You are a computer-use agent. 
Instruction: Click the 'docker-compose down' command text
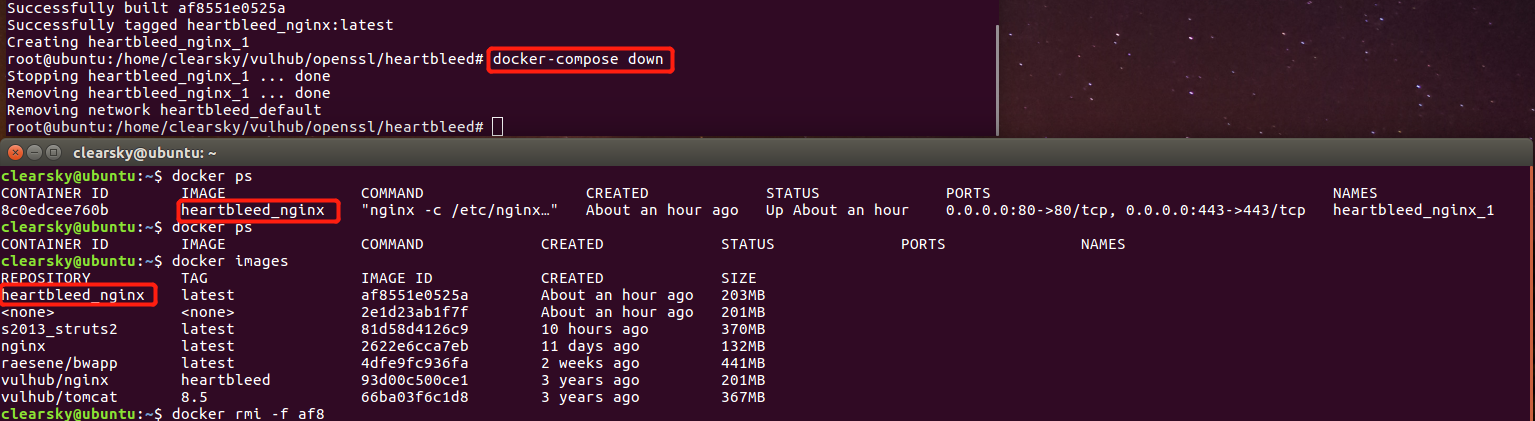578,59
